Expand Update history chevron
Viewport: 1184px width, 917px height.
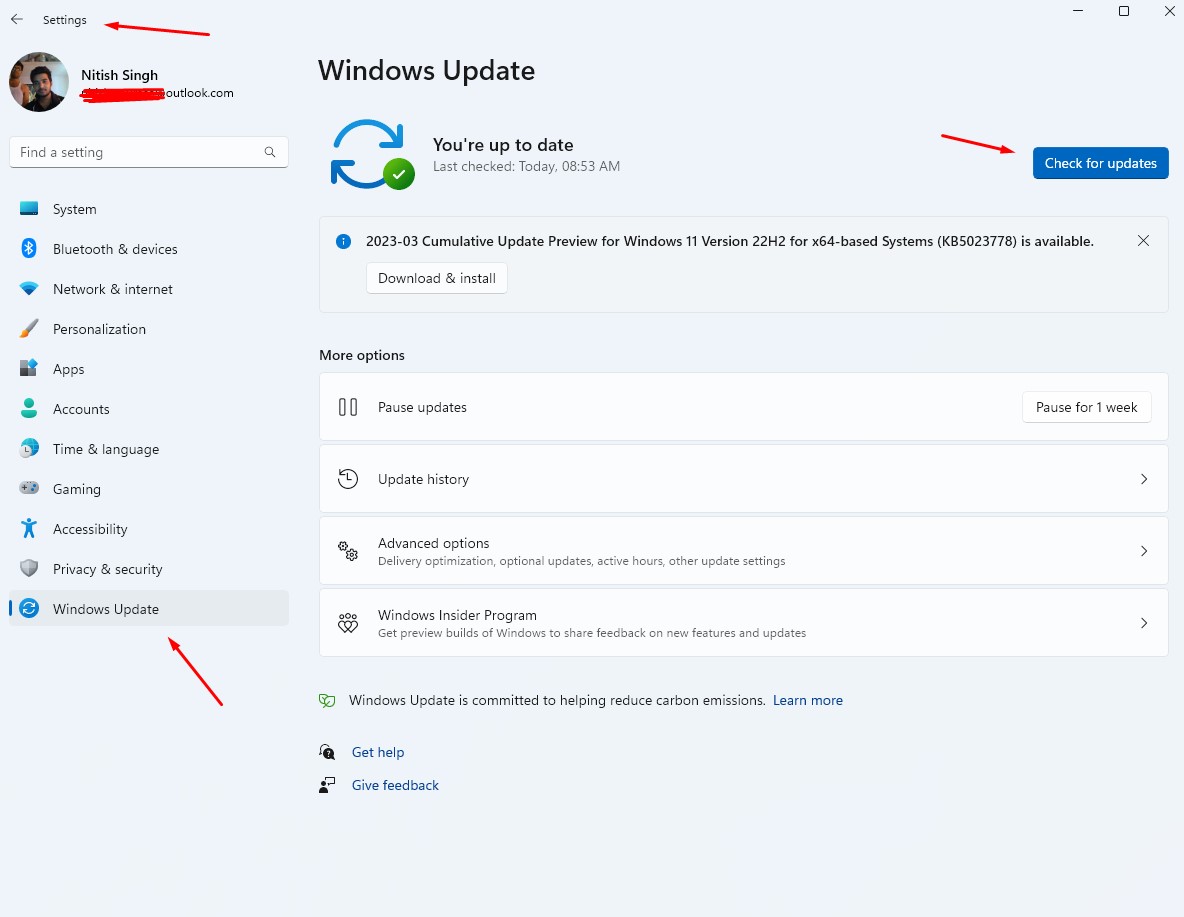[x=1144, y=479]
